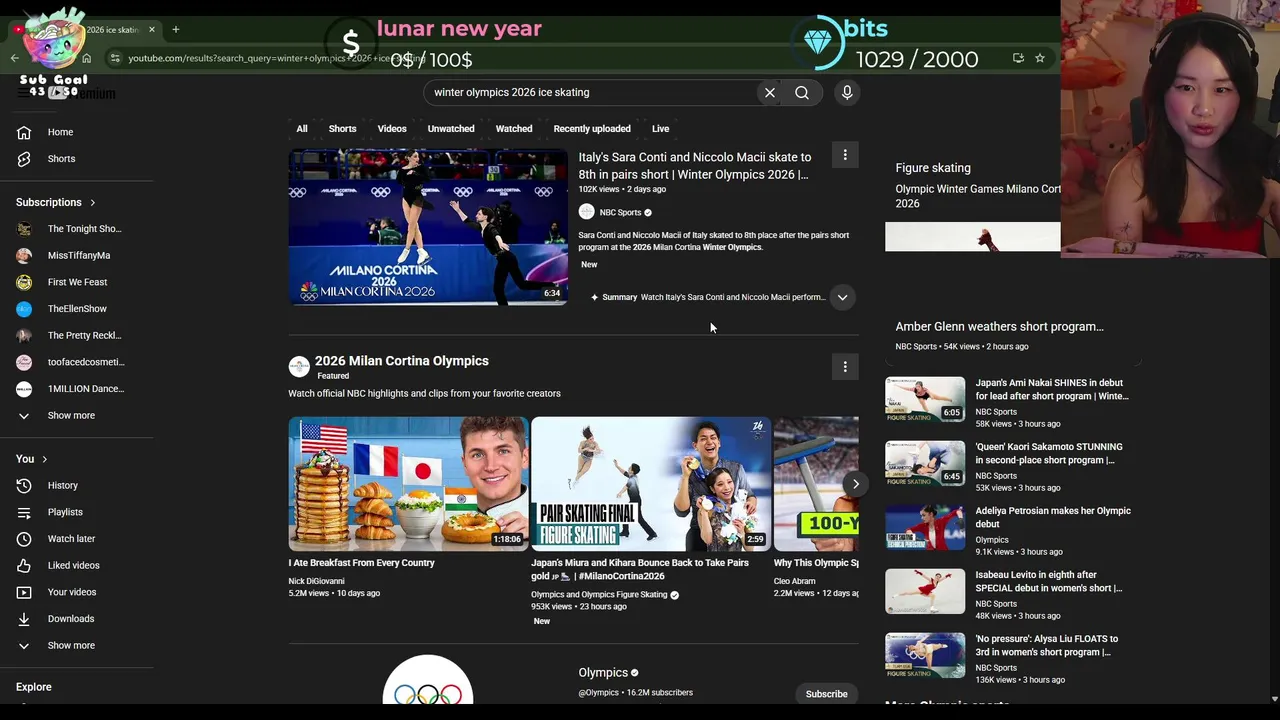Go to TheEllenShow subscription

77,309
